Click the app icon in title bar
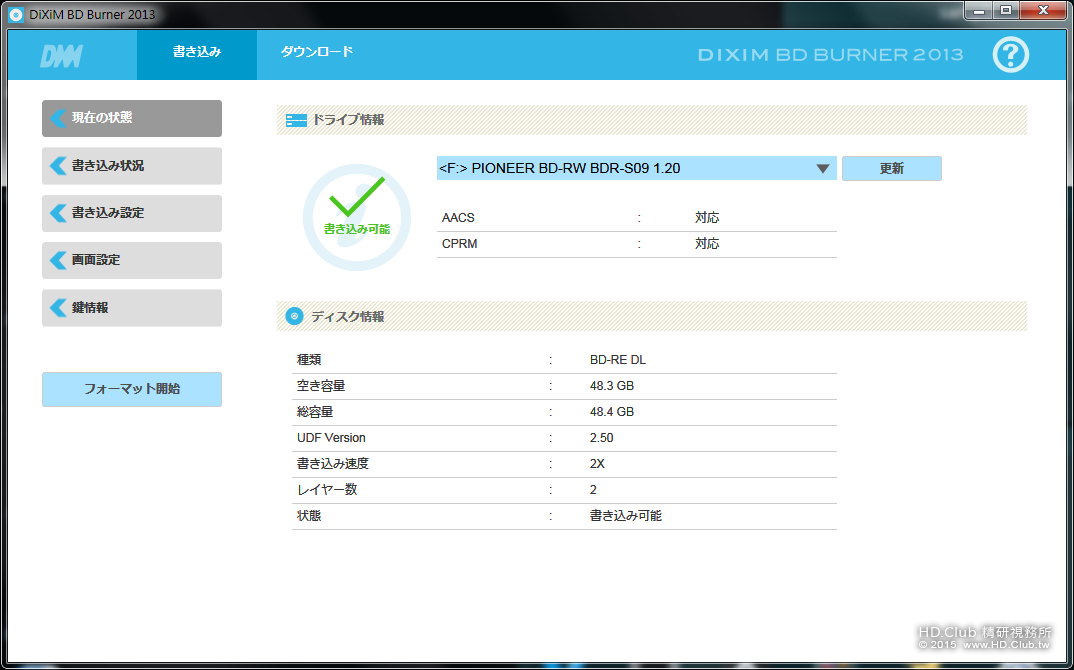1074x670 pixels. pyautogui.click(x=15, y=14)
